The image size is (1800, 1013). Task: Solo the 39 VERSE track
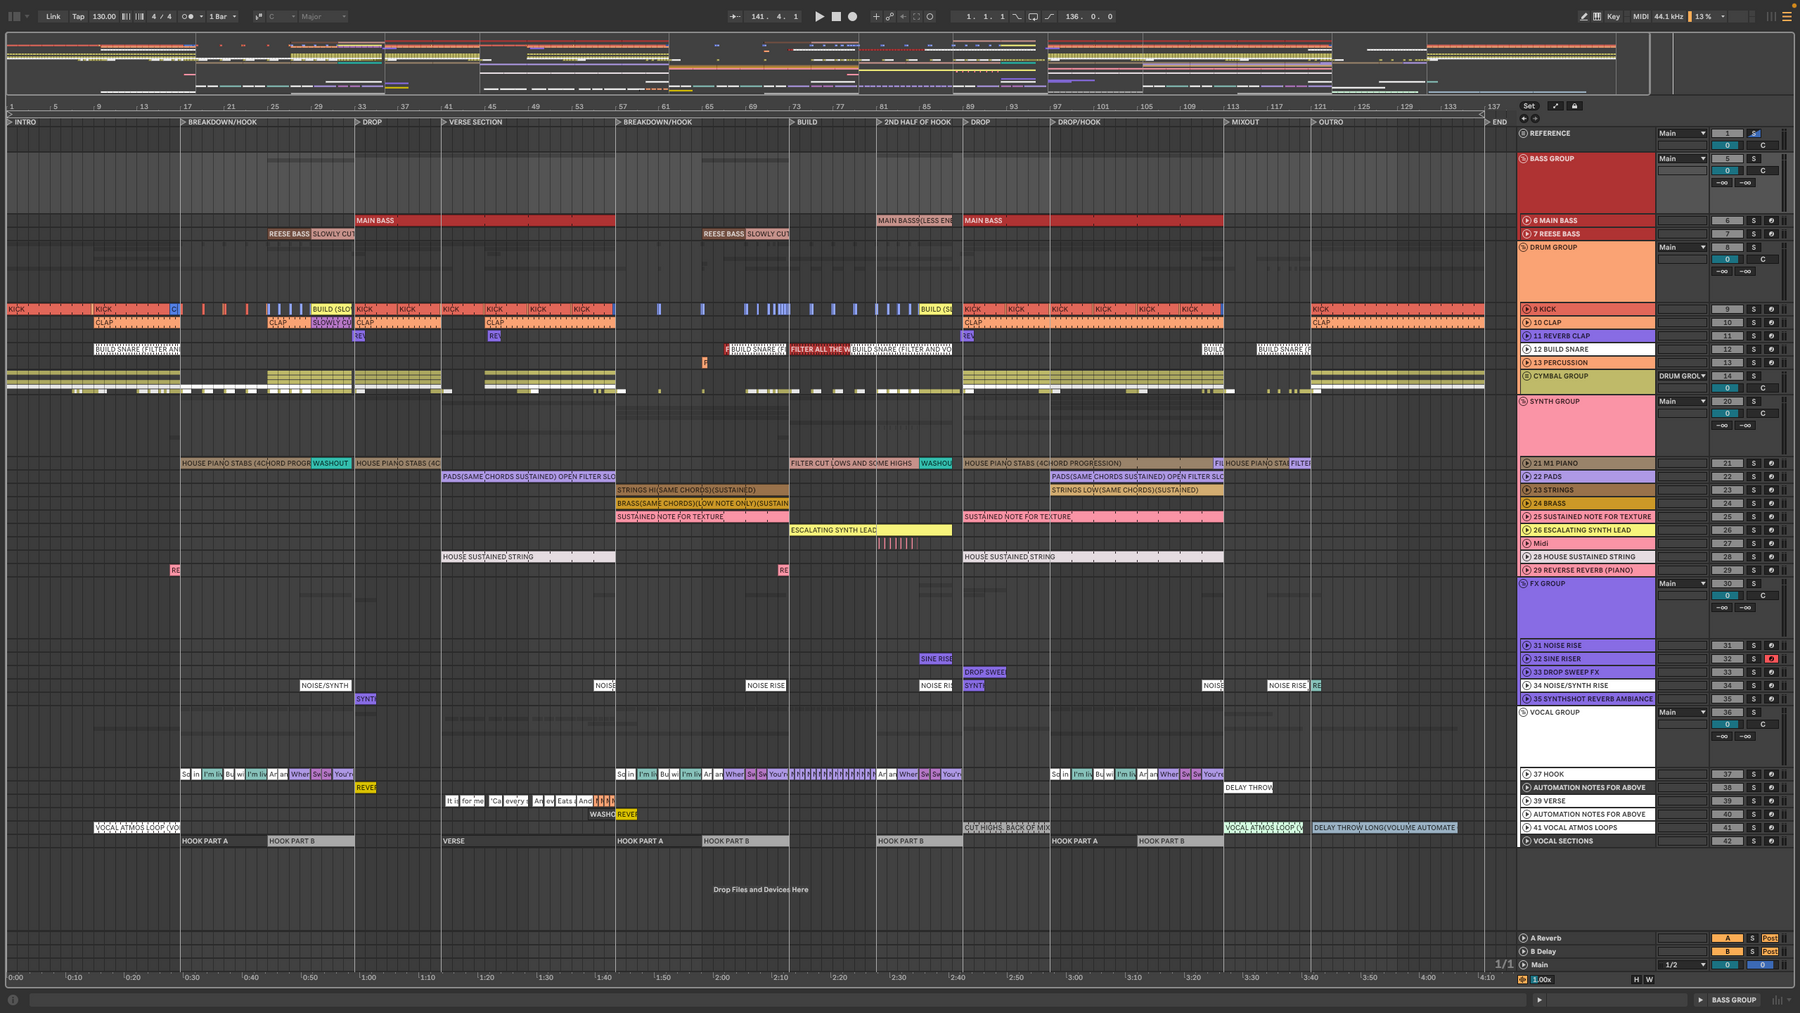click(x=1753, y=801)
